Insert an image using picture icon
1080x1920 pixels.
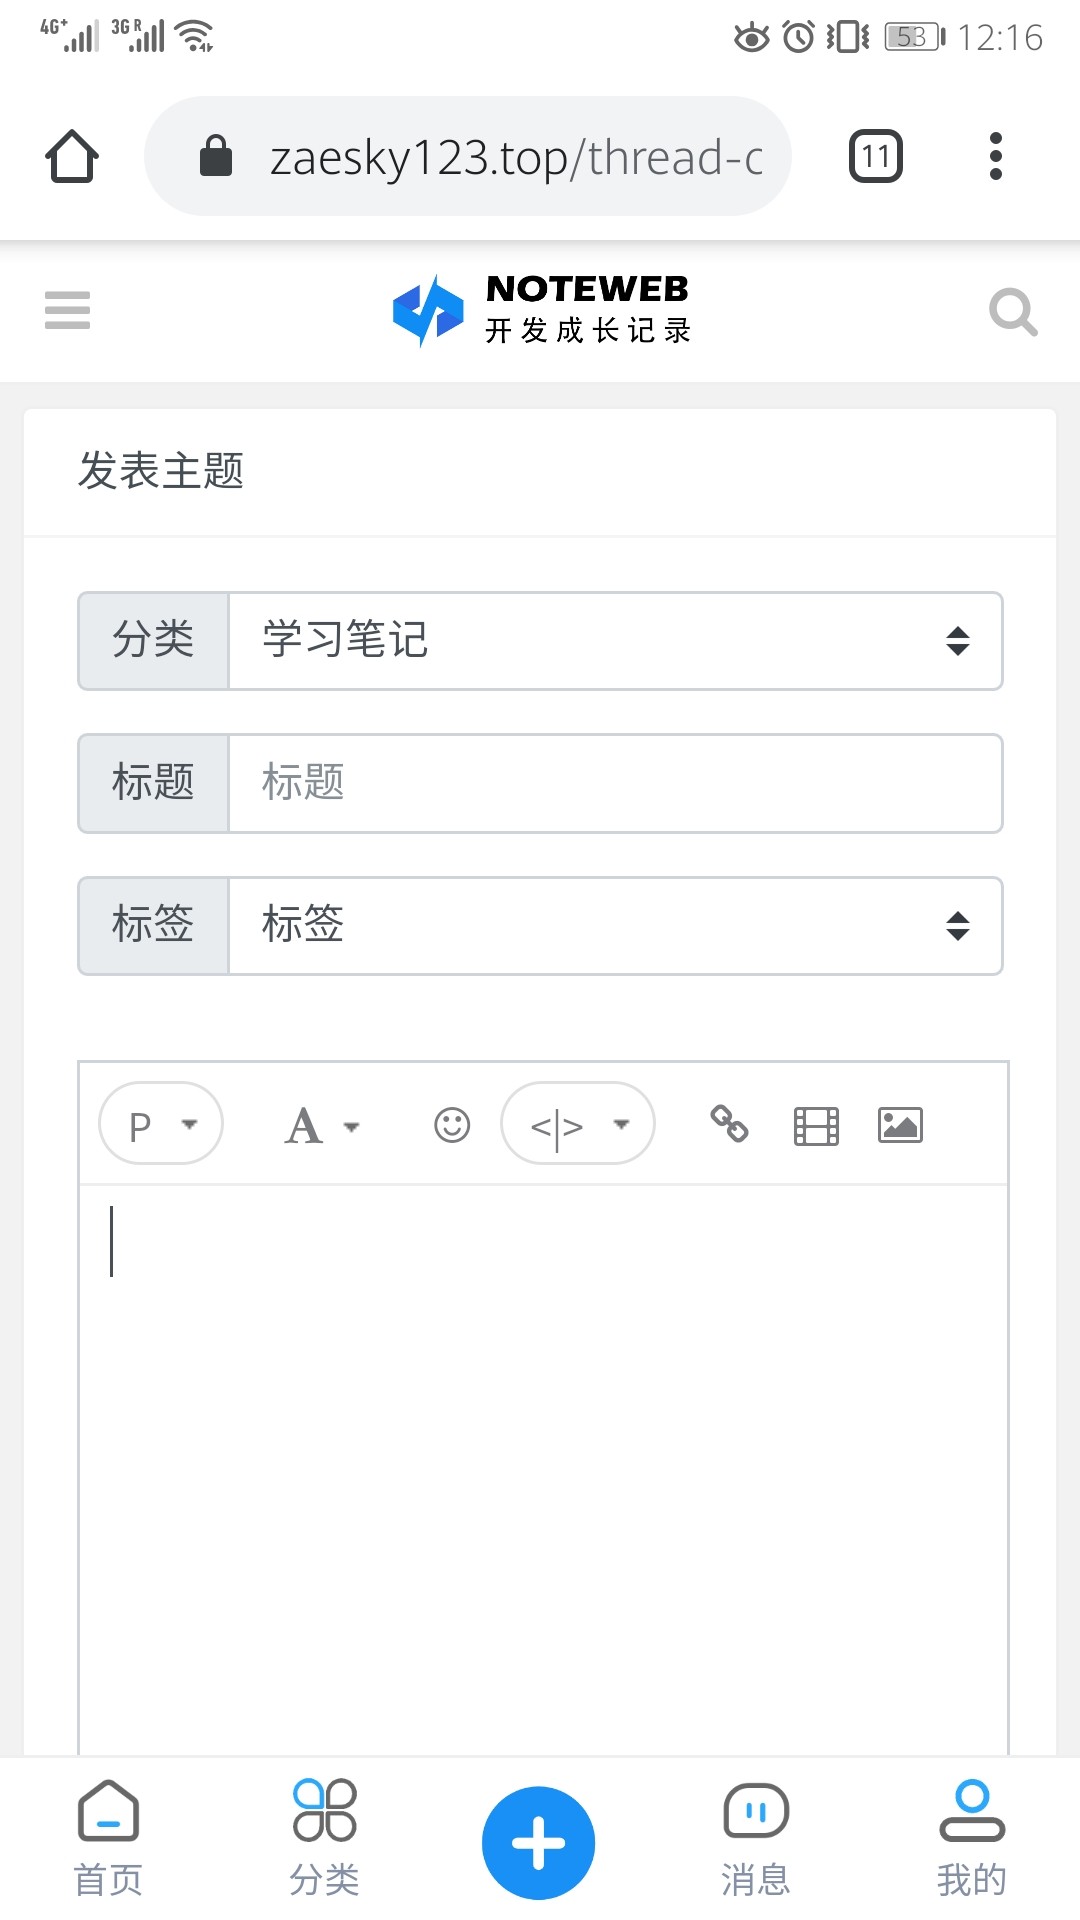(x=900, y=1125)
